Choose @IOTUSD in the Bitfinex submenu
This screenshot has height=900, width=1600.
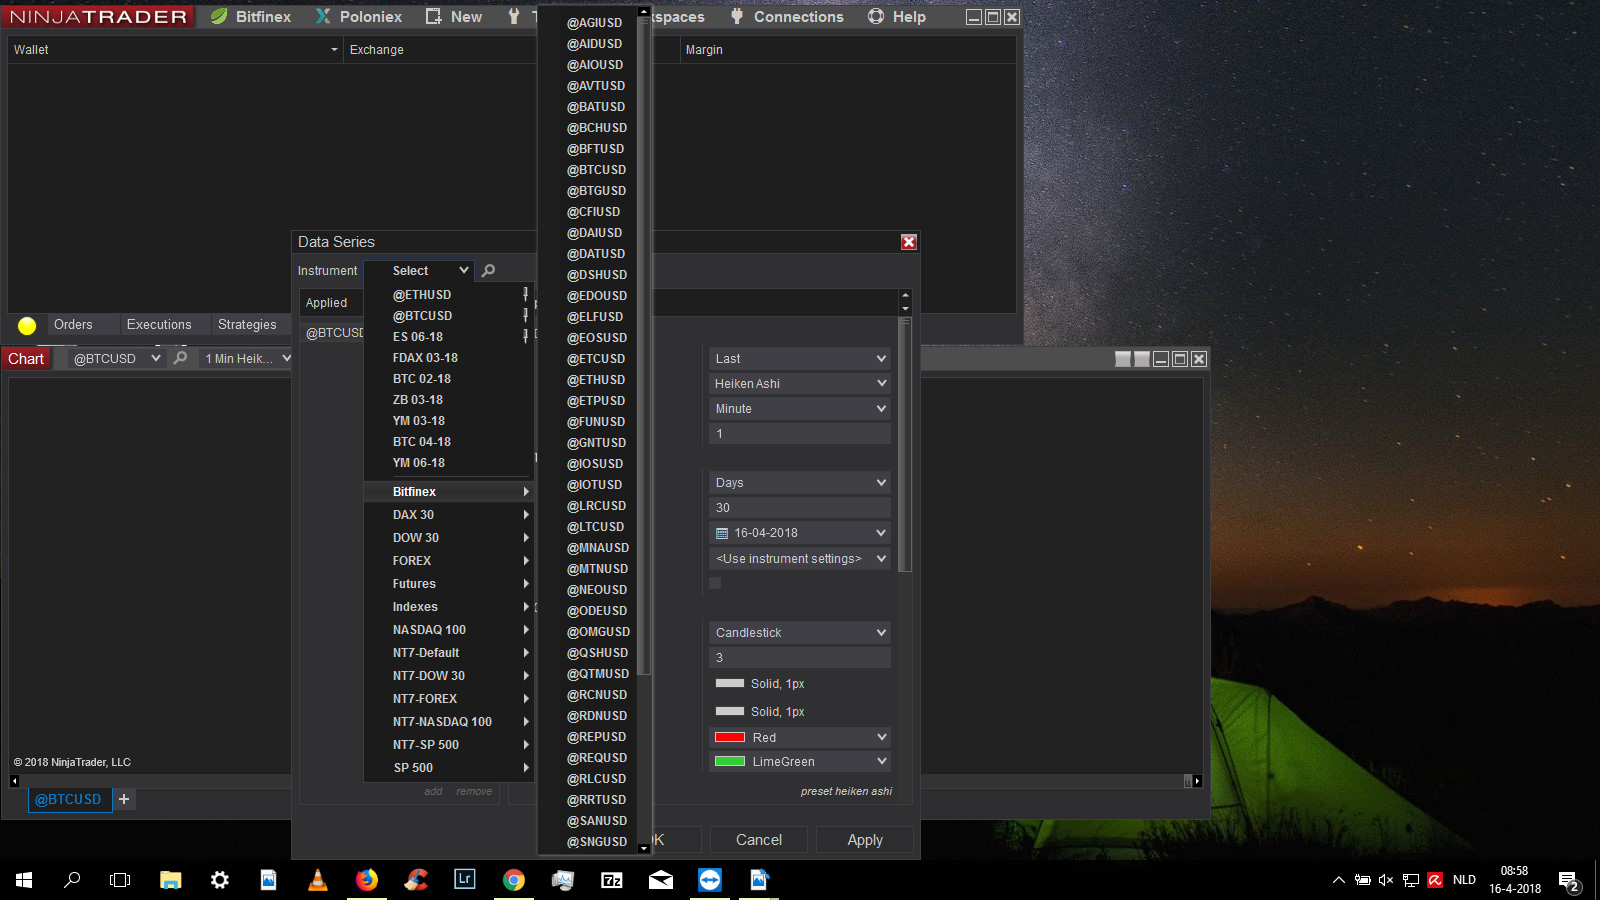pyautogui.click(x=595, y=485)
